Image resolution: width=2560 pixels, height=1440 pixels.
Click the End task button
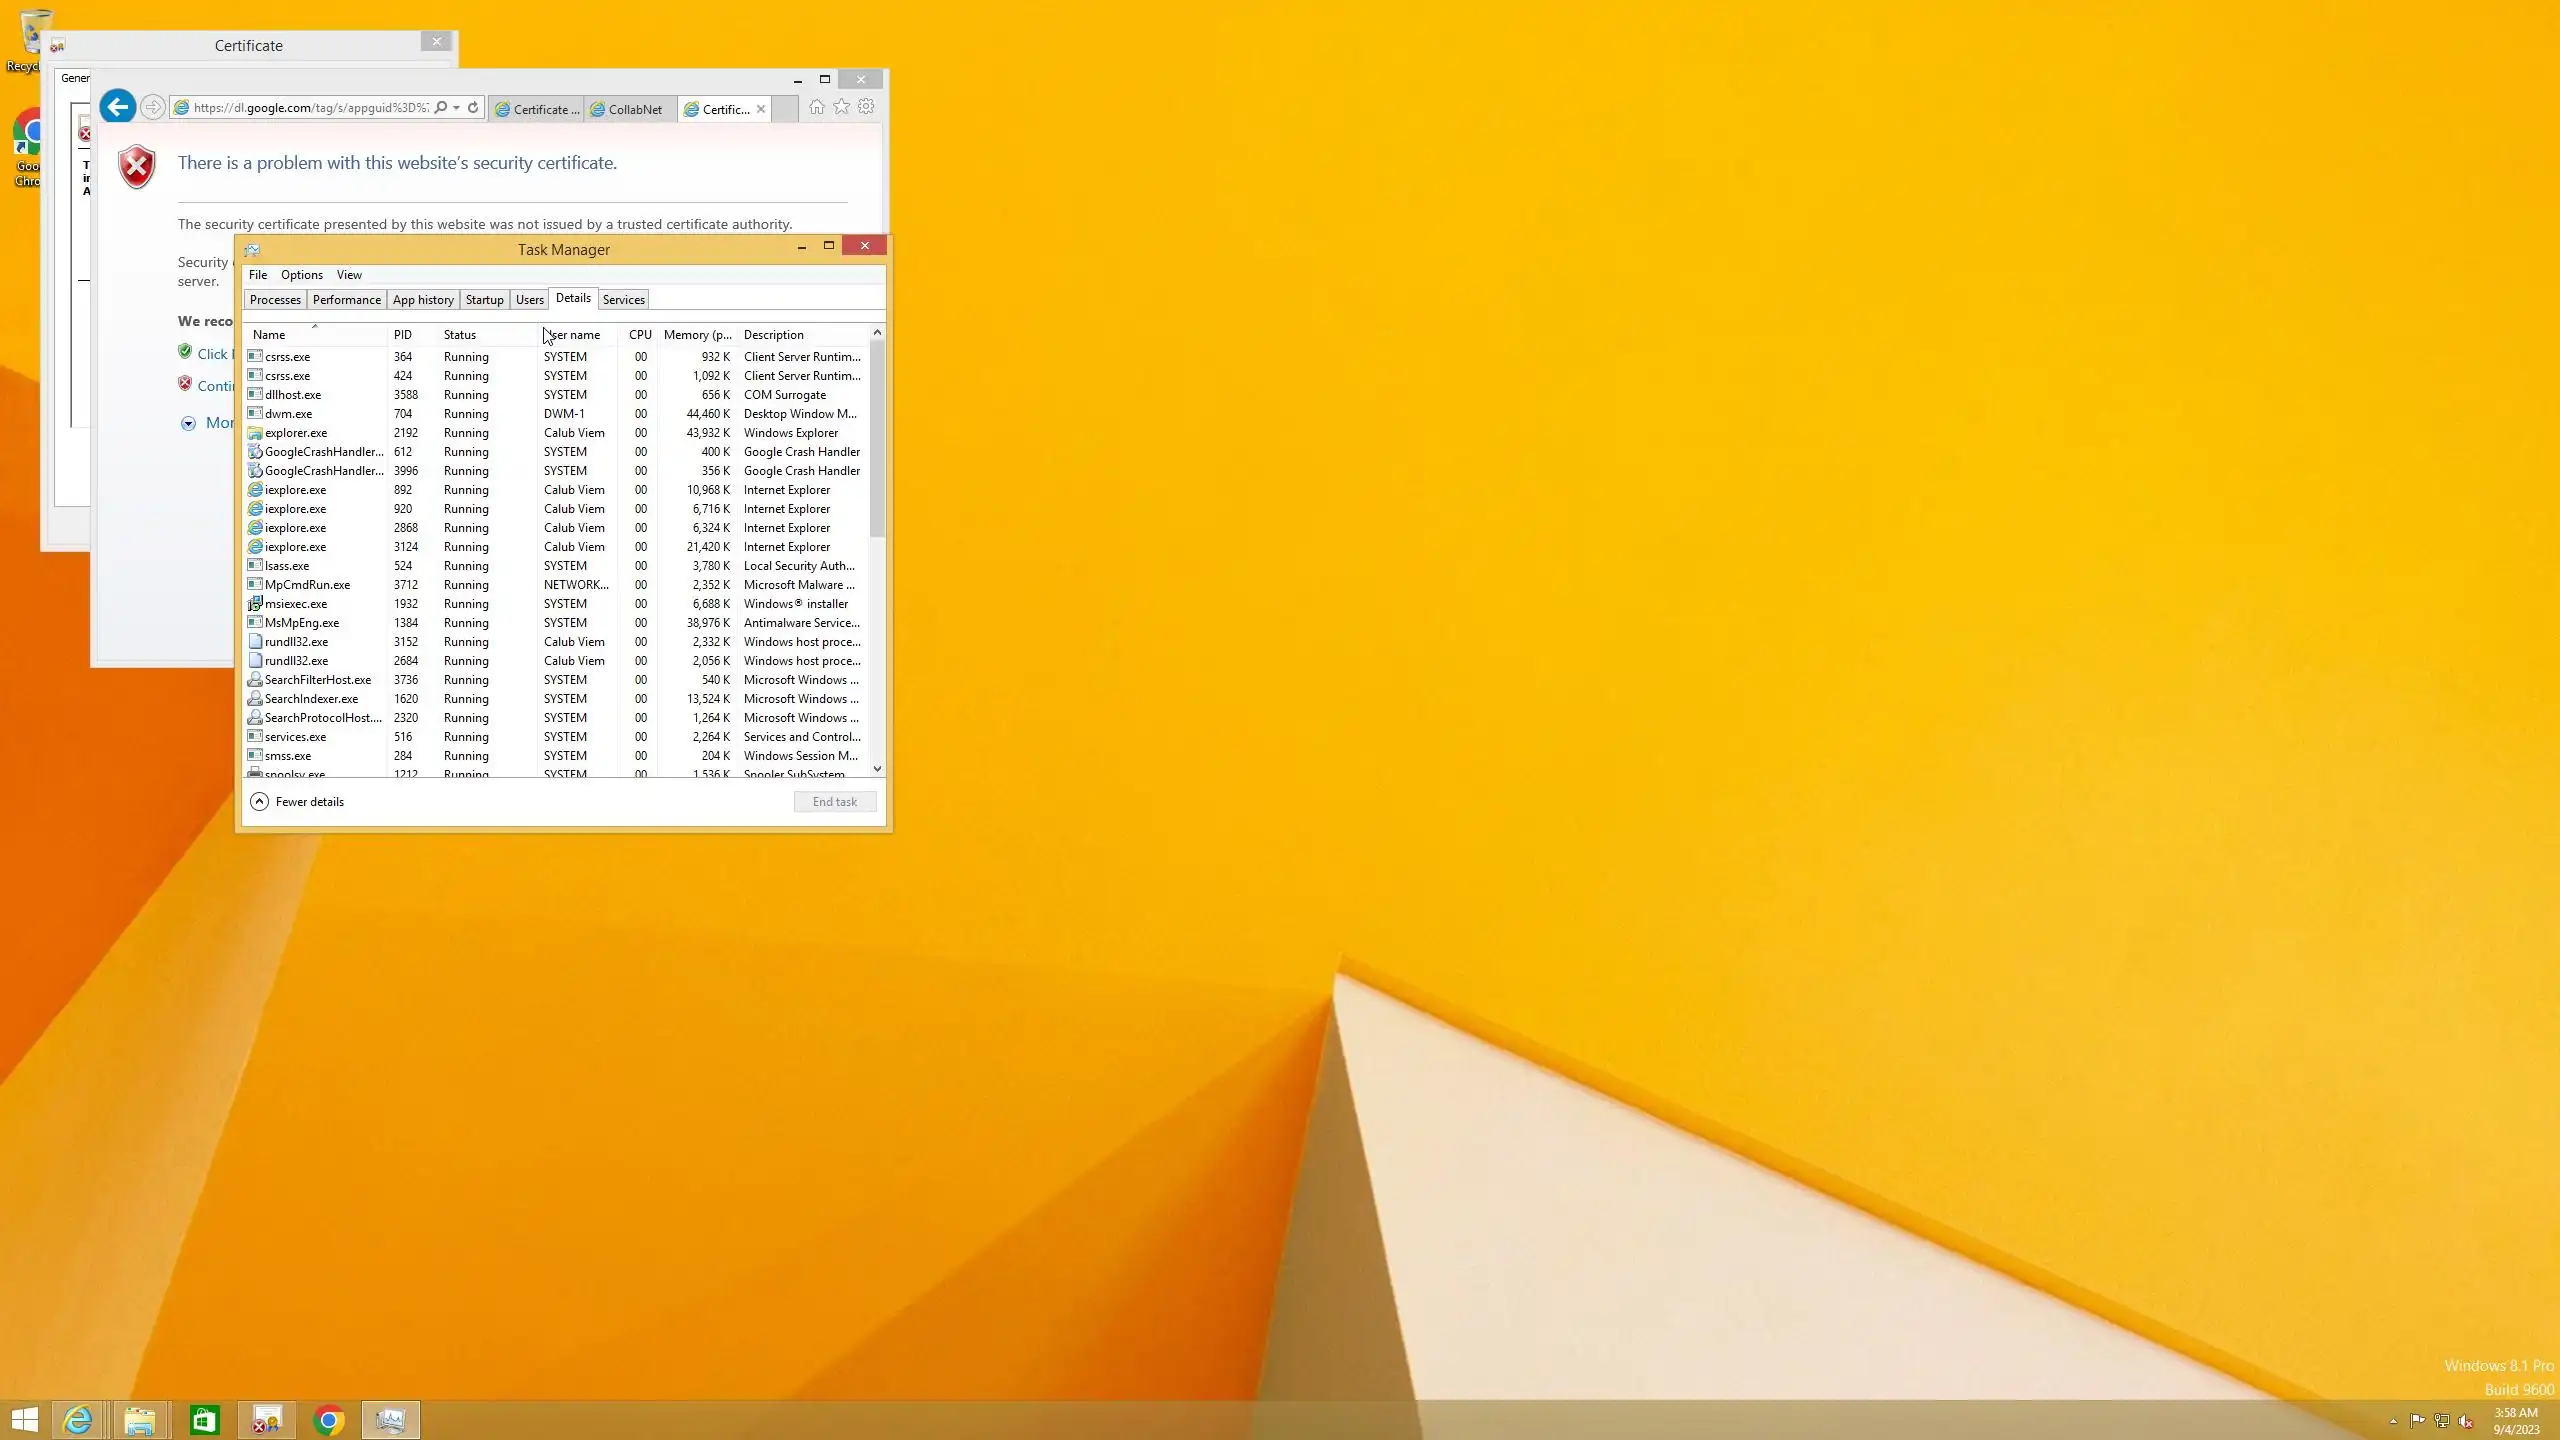834,802
